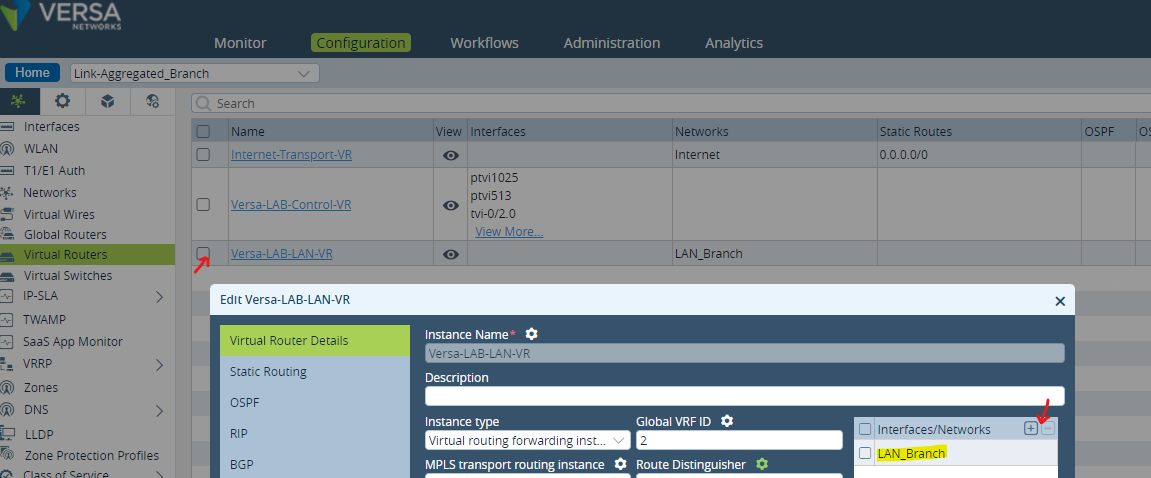
Task: Open Internet-Transport-VR link
Action: [x=291, y=155]
